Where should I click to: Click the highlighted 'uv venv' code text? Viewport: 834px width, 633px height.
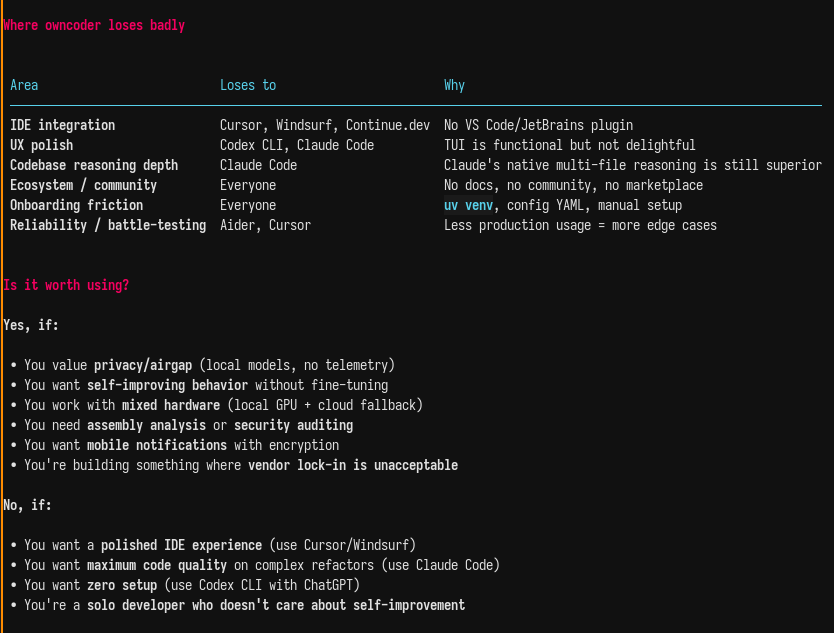tap(469, 205)
